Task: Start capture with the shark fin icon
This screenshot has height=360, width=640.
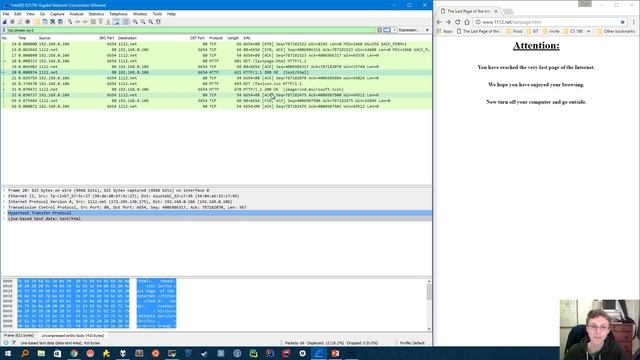Action: coord(4,22)
